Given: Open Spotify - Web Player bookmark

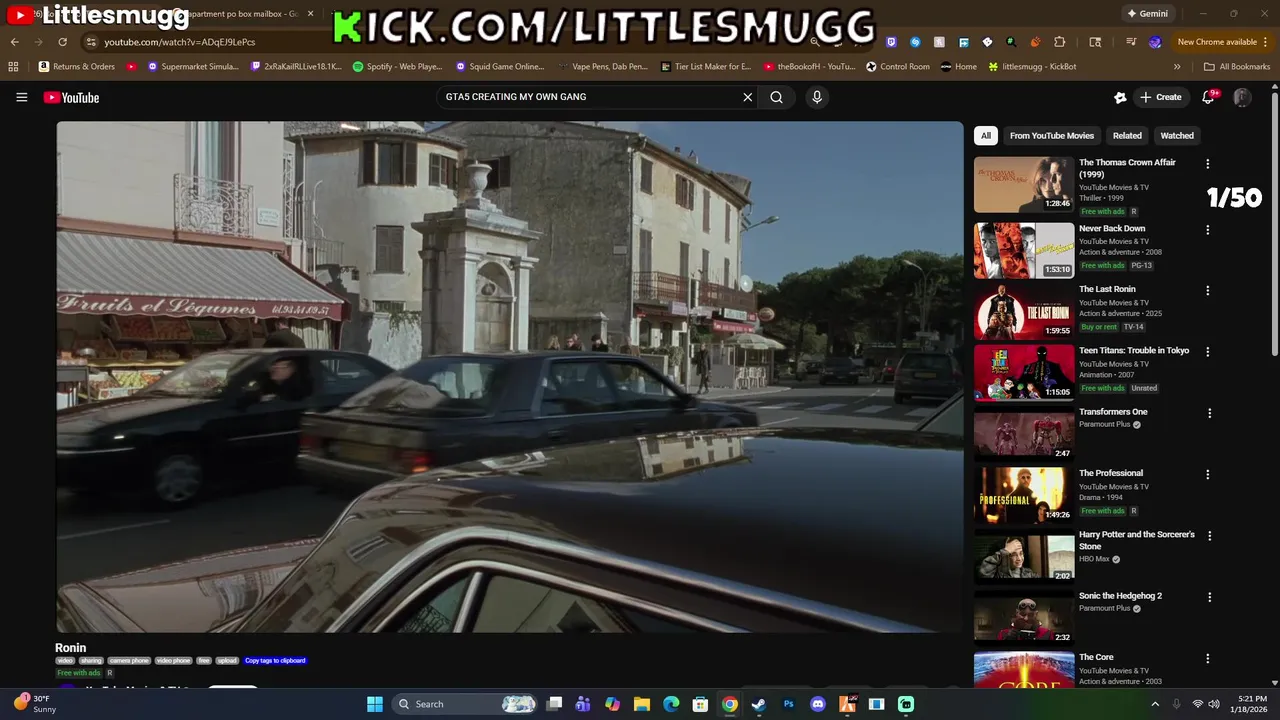Looking at the screenshot, I should (397, 67).
